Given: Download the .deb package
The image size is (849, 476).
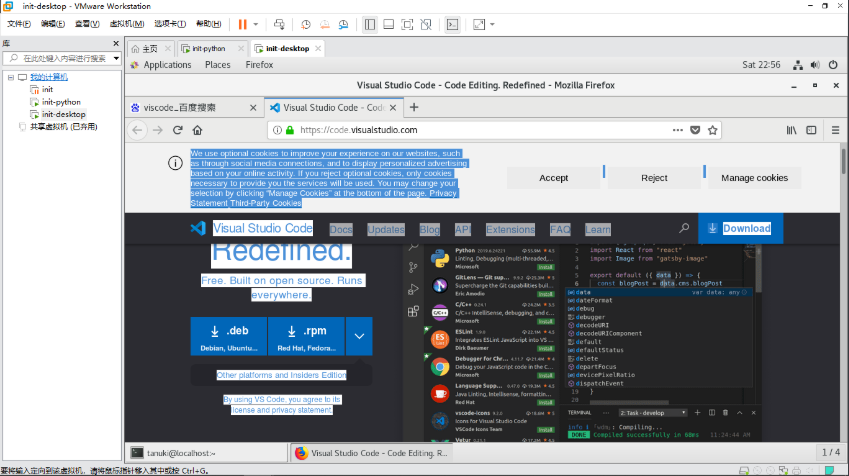Looking at the screenshot, I should [x=228, y=336].
